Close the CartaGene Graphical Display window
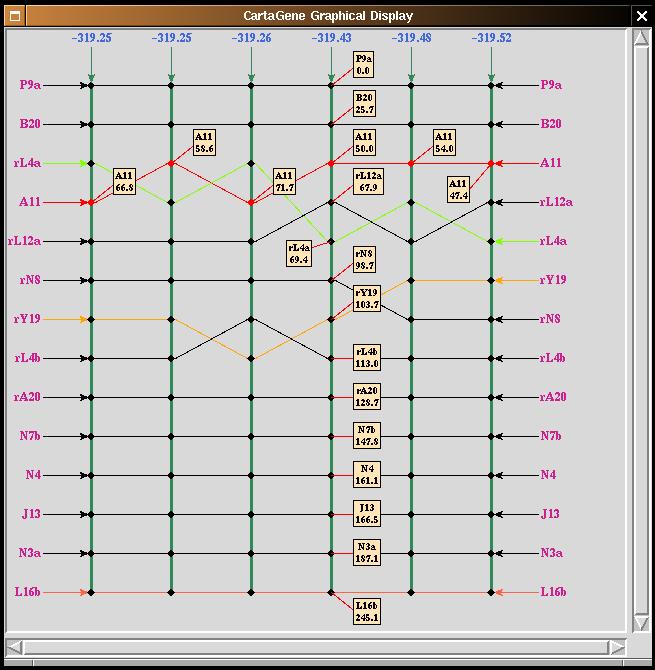Image resolution: width=655 pixels, height=670 pixels. click(641, 16)
